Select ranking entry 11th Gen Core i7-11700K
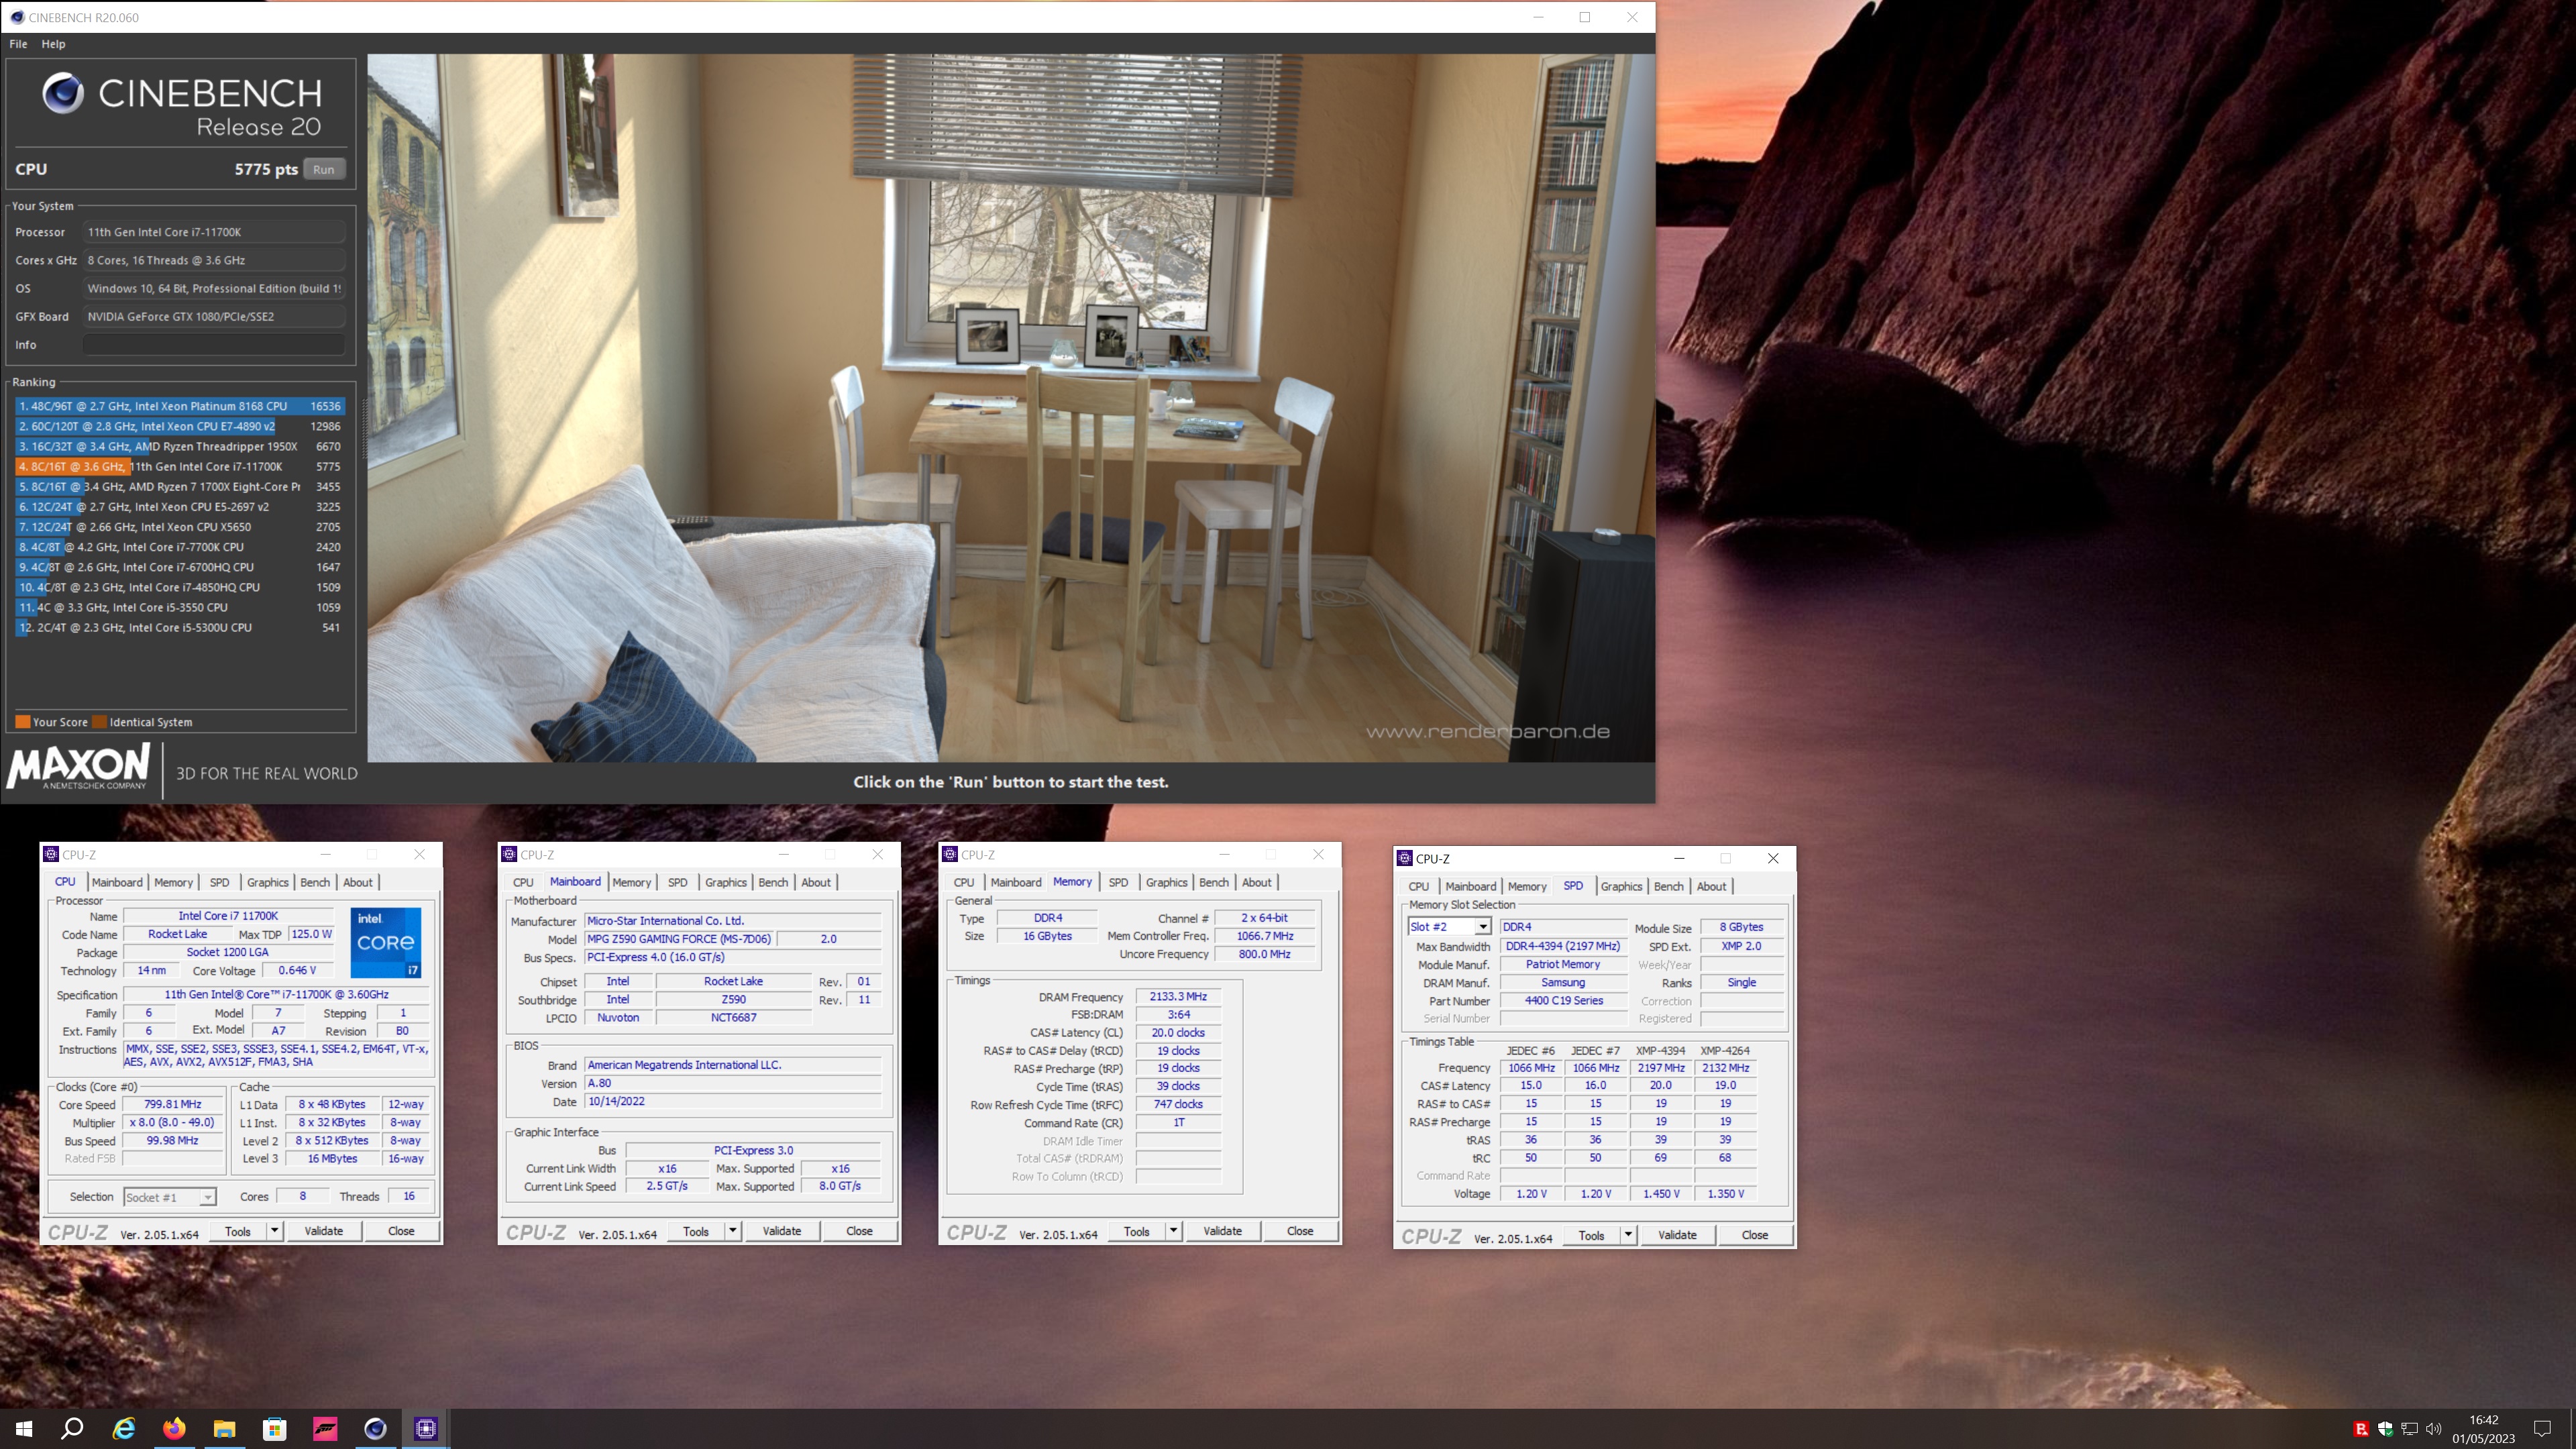 180,466
